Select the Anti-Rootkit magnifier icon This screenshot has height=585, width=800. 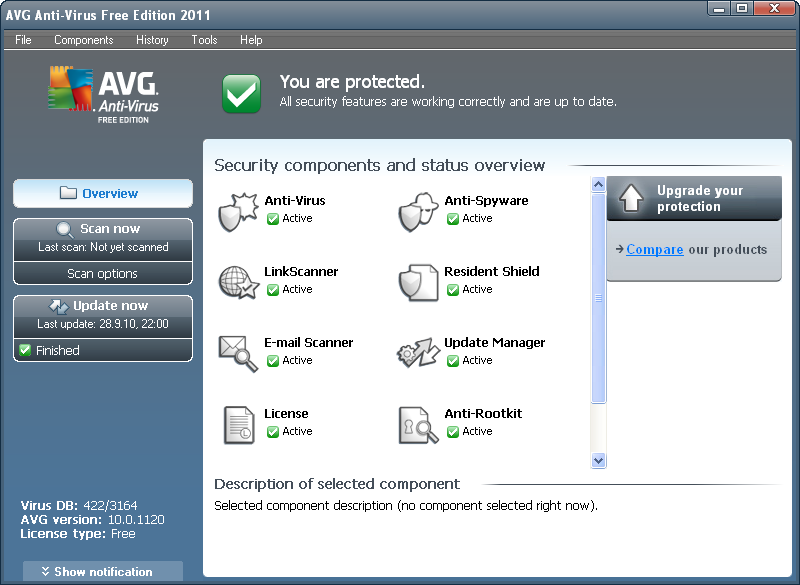tap(418, 425)
